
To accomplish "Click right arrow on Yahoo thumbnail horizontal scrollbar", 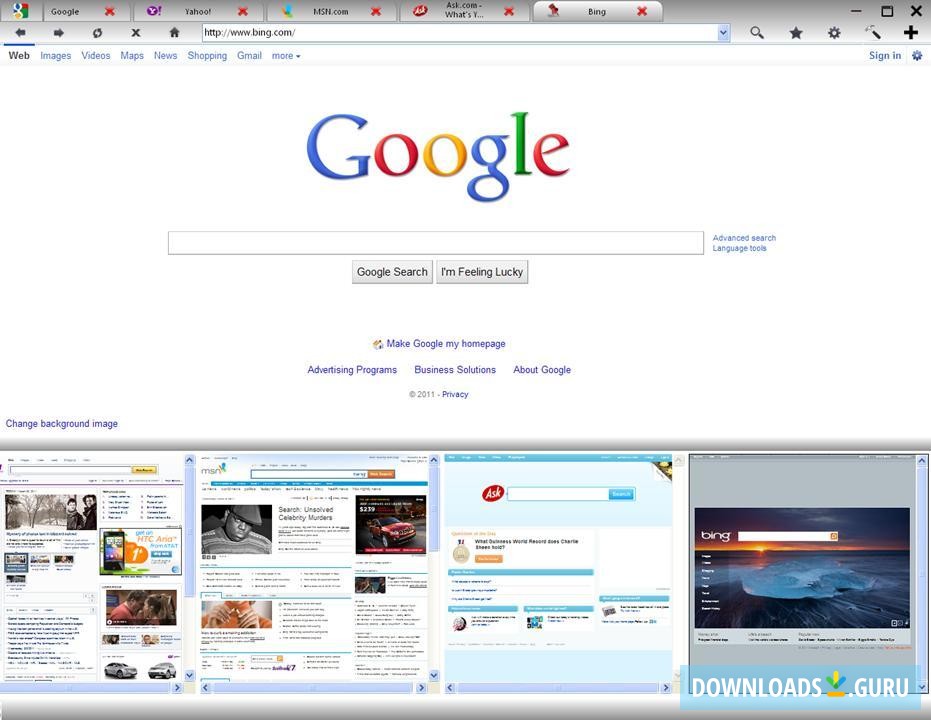I will 177,688.
